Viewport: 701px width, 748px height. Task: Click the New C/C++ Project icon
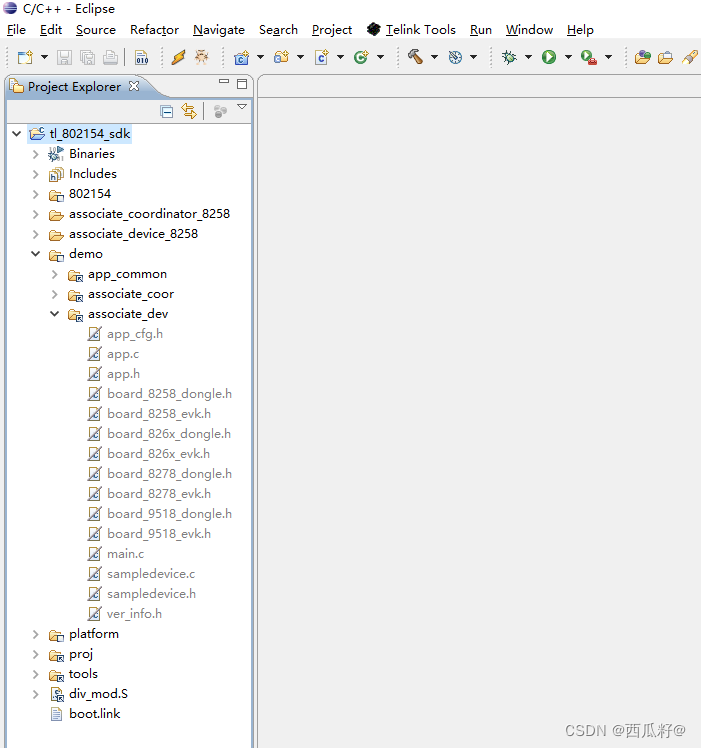(242, 57)
